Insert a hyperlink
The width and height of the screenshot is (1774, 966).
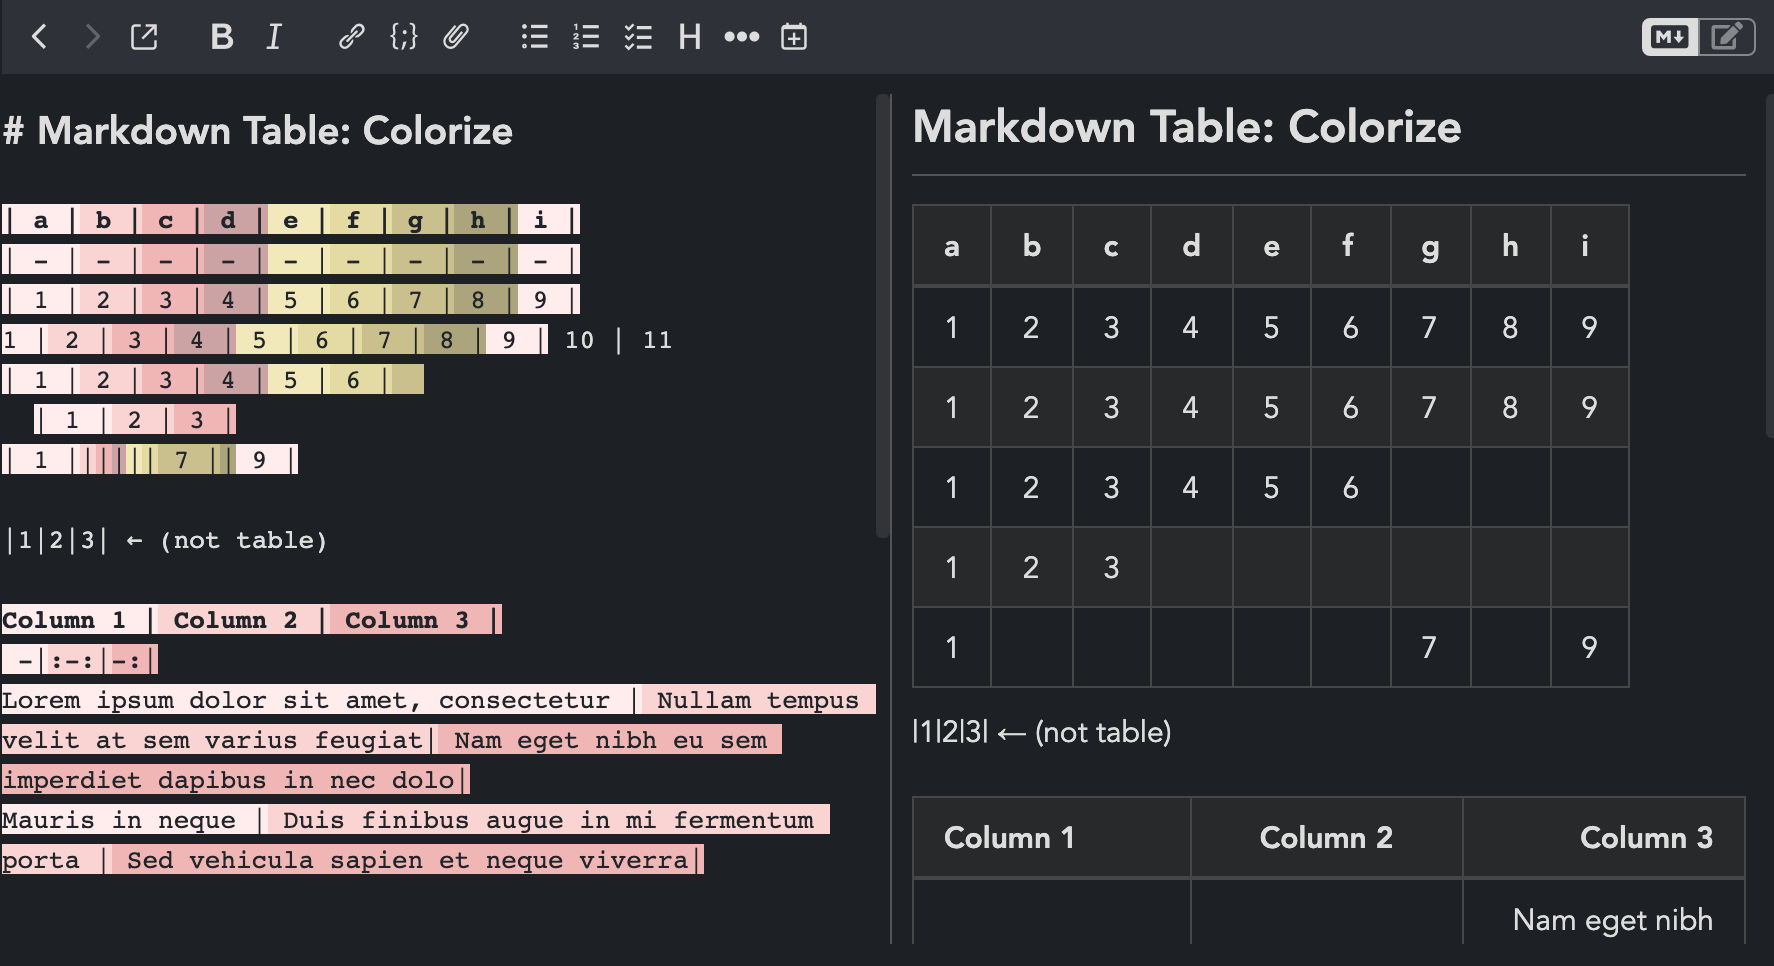351,37
